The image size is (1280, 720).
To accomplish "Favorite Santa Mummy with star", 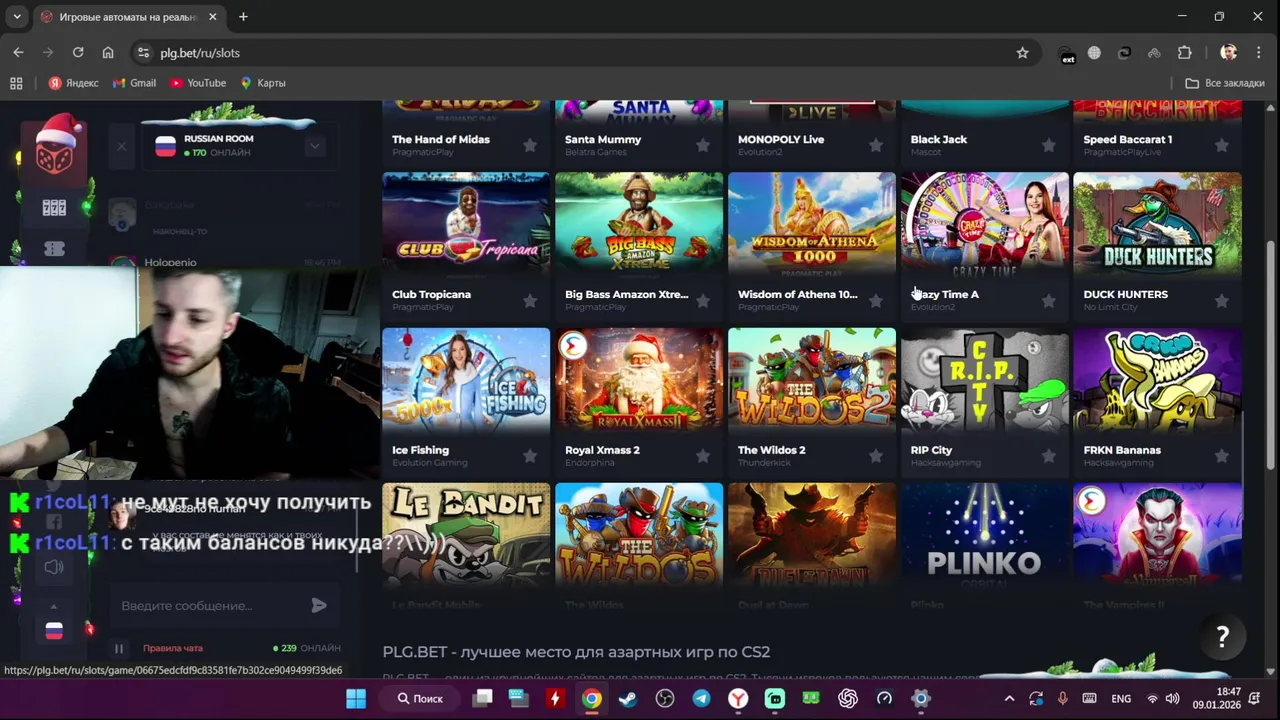I will [703, 146].
